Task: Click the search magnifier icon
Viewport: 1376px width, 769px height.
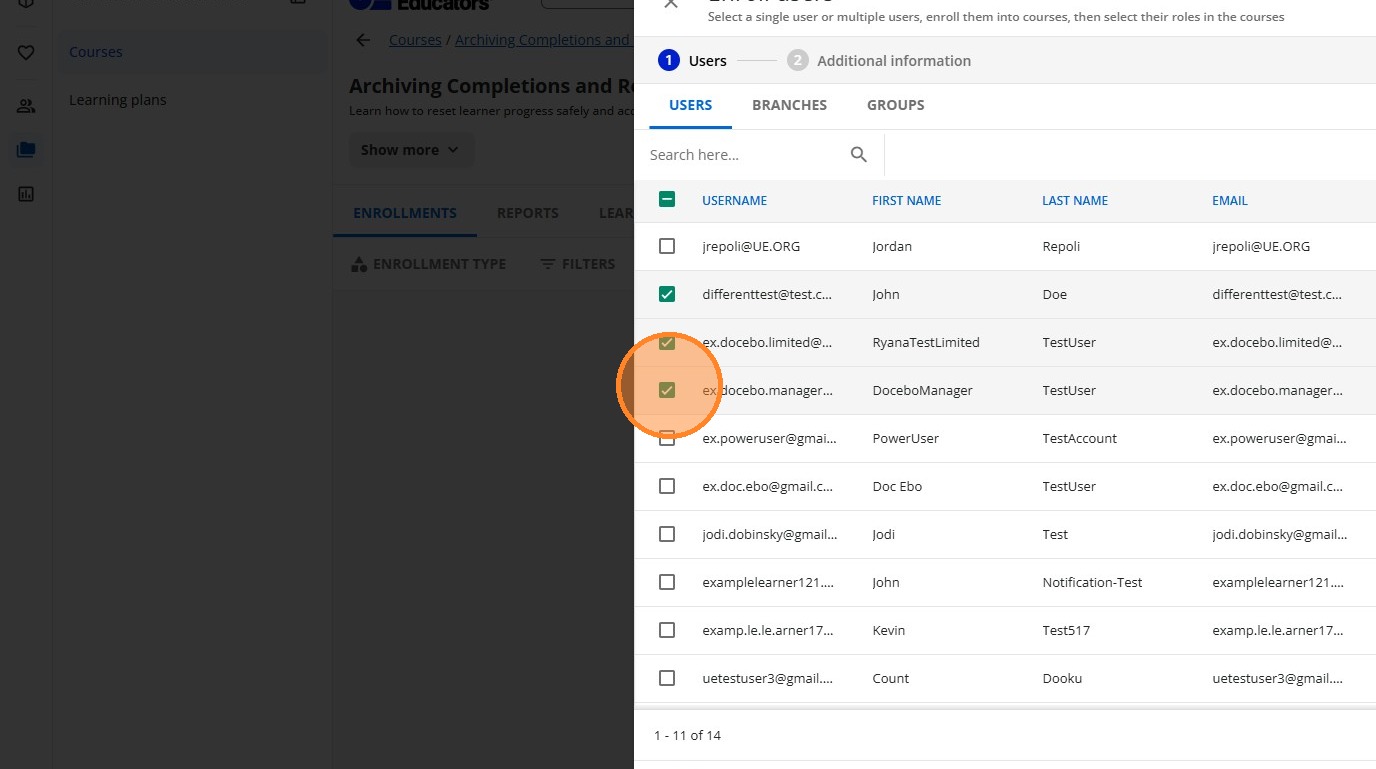Action: coord(859,154)
